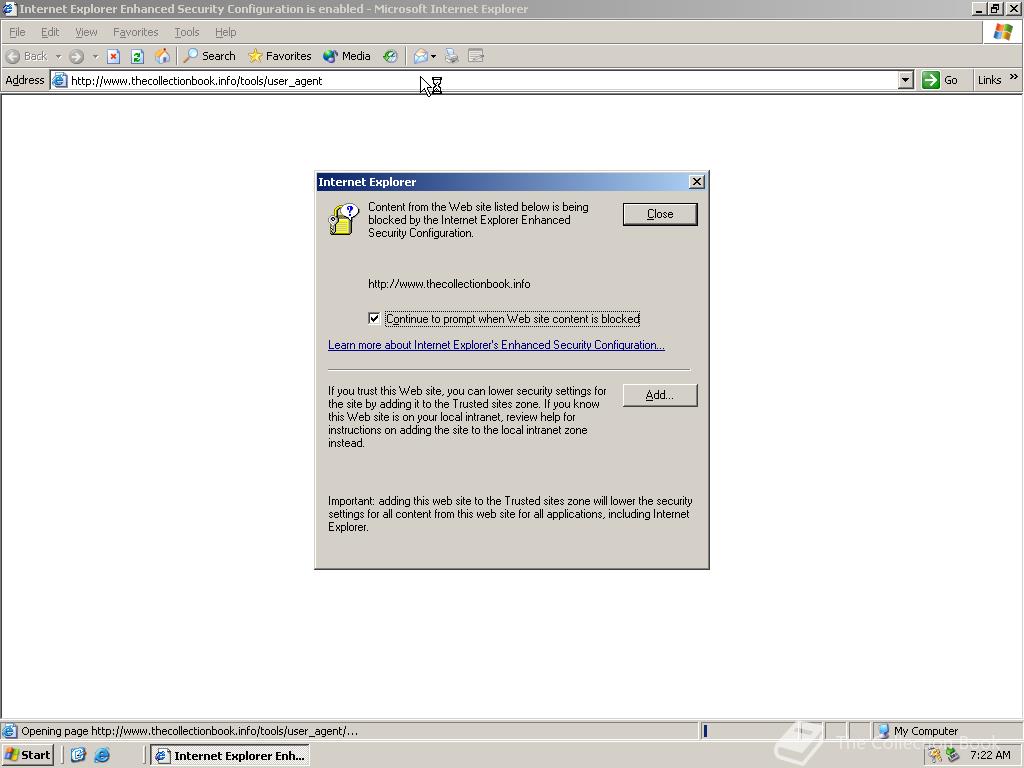Expand the Address bar dropdown list
This screenshot has width=1024, height=768.
905,81
